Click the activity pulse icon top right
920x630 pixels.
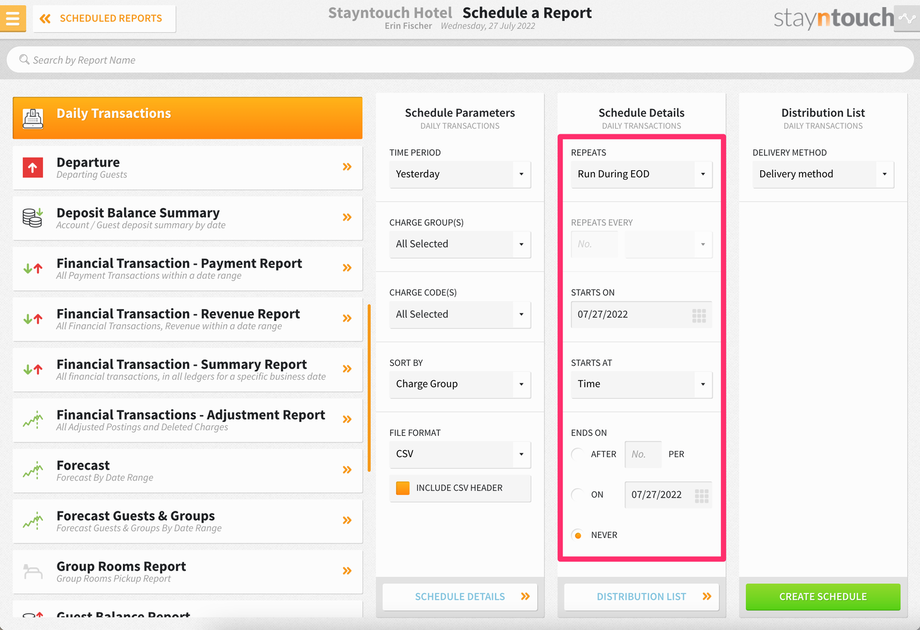[907, 18]
